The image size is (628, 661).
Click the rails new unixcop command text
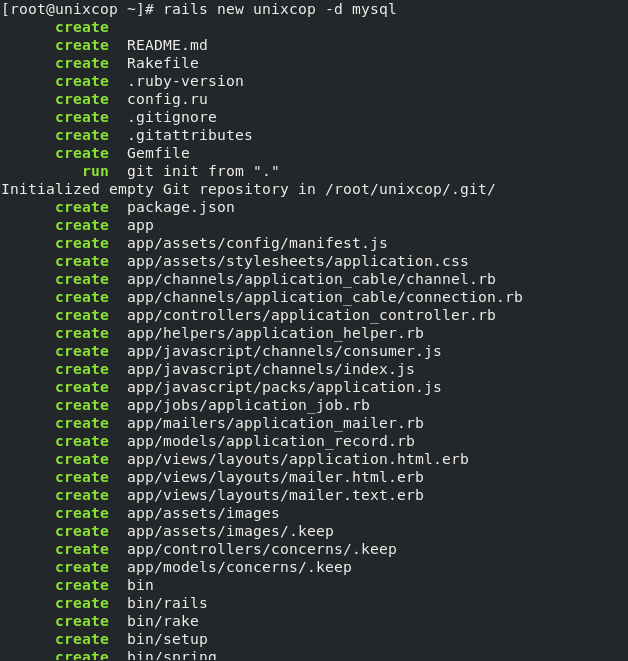tap(280, 9)
